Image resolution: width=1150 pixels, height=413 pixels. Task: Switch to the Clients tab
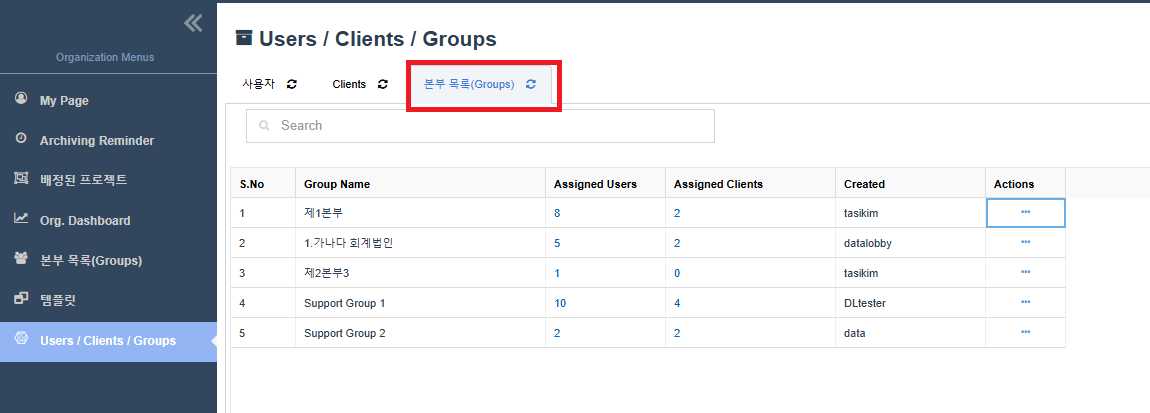349,85
